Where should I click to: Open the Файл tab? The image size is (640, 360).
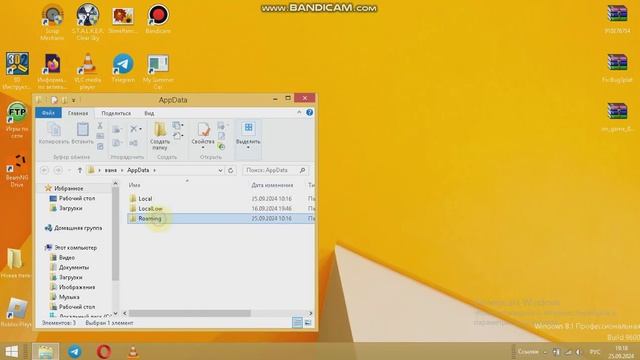pos(48,113)
